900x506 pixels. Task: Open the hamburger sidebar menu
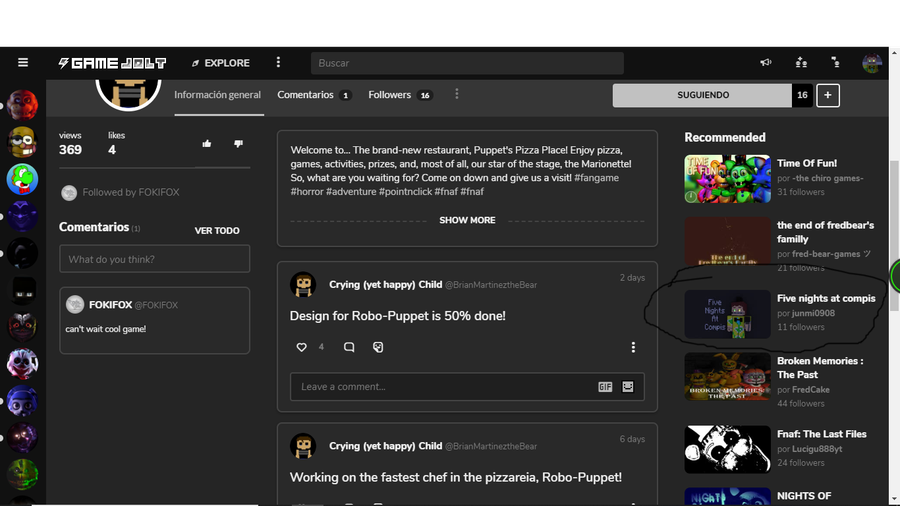pyautogui.click(x=23, y=63)
